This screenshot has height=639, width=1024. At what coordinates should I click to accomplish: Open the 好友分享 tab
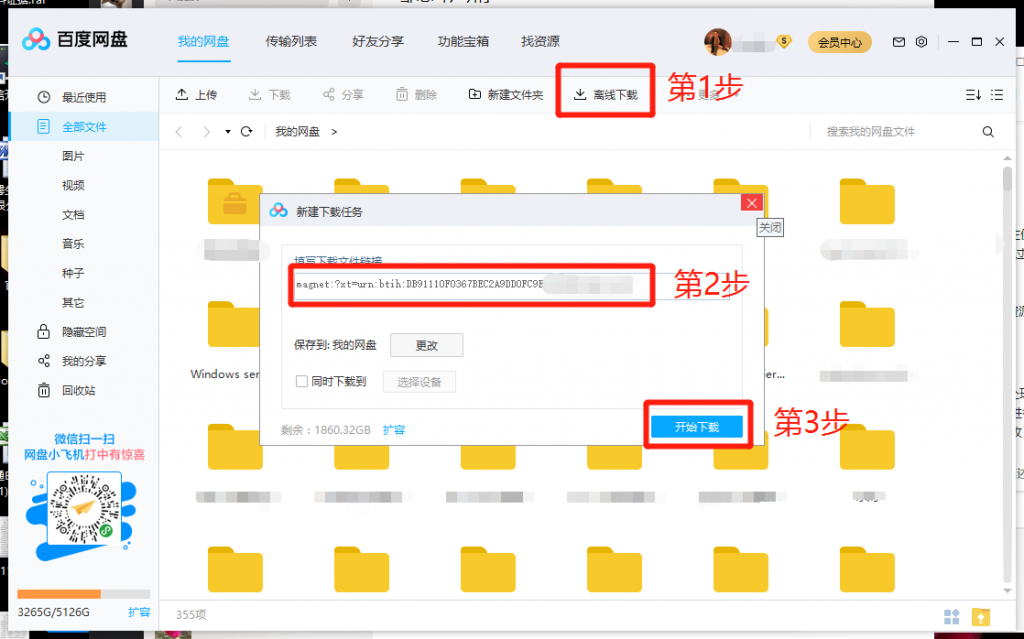point(377,42)
